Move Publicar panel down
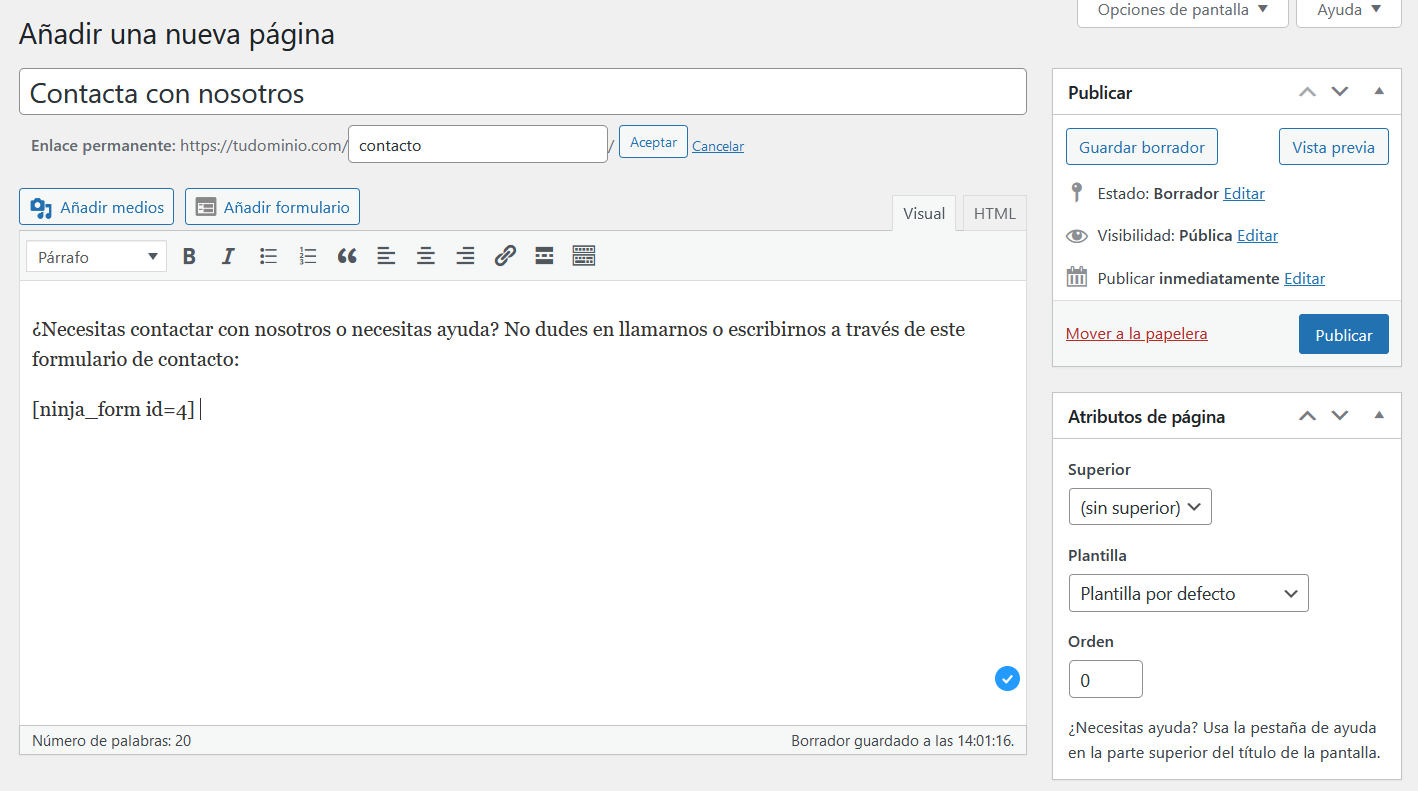 pyautogui.click(x=1340, y=92)
